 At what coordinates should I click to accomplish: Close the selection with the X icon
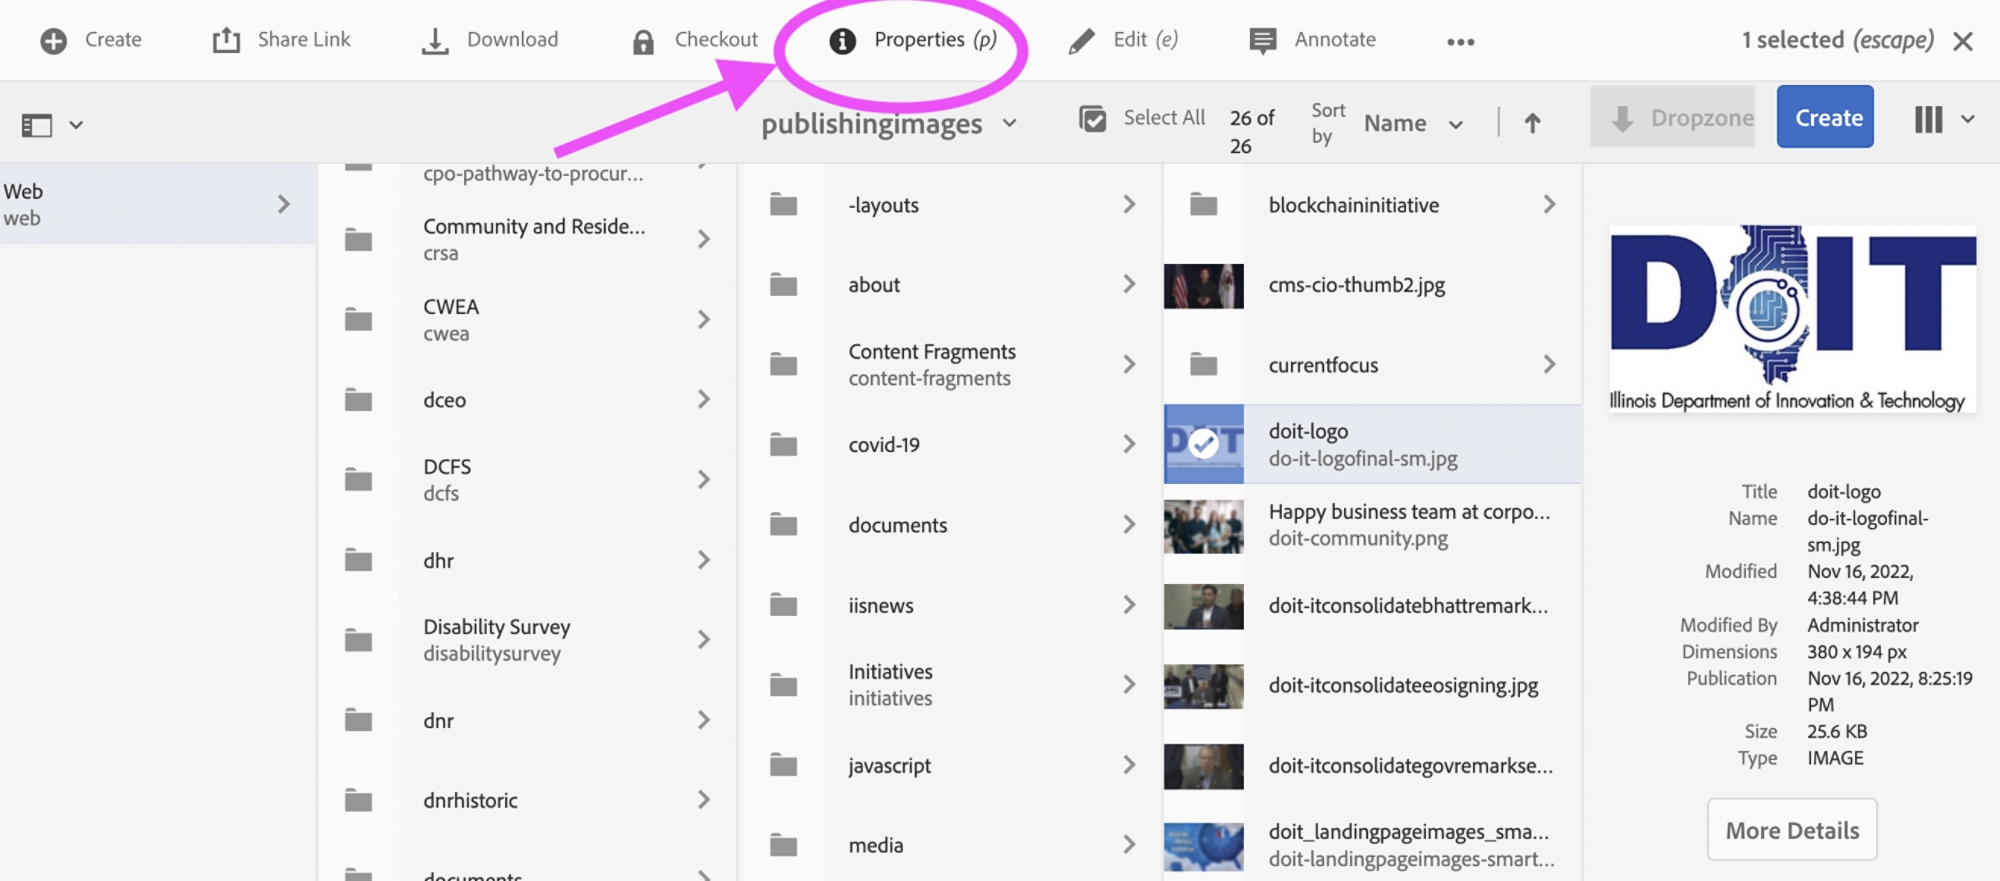(x=1963, y=41)
